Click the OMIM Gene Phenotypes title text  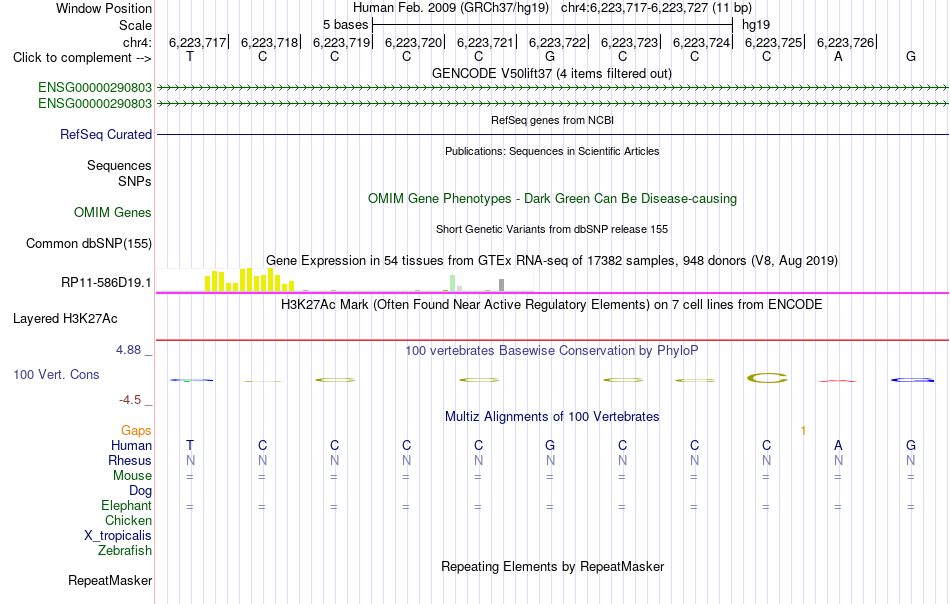tap(552, 199)
